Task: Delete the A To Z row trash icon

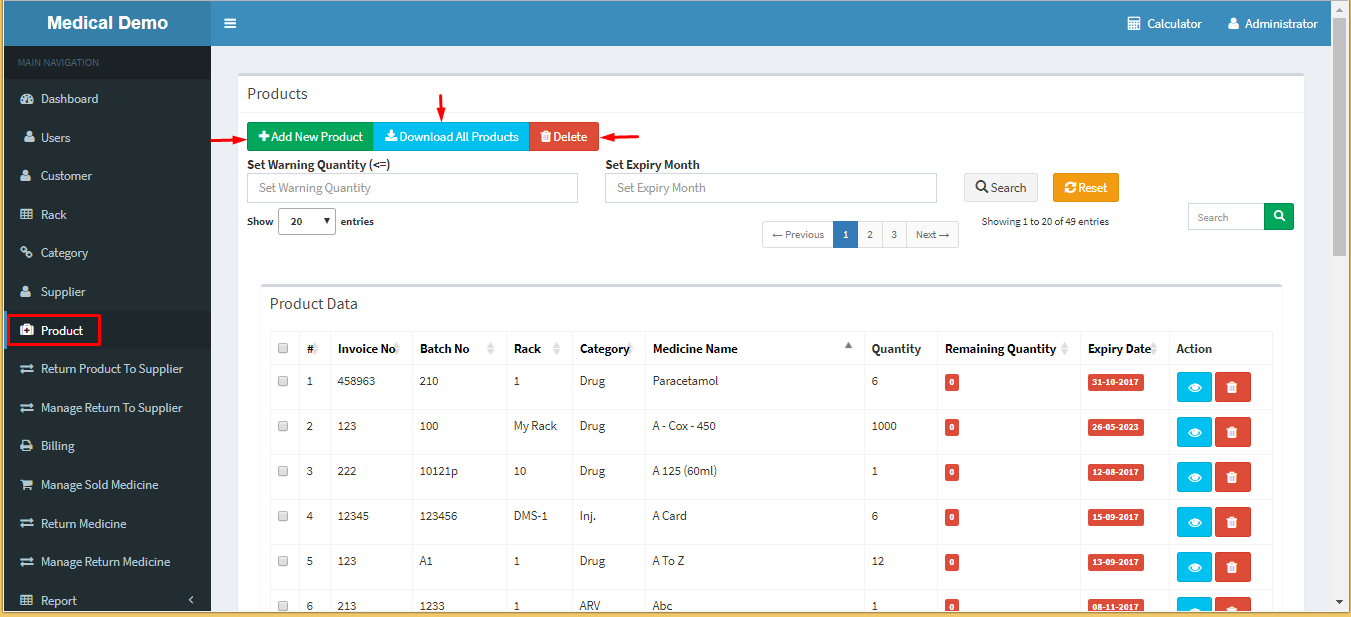Action: [1232, 567]
